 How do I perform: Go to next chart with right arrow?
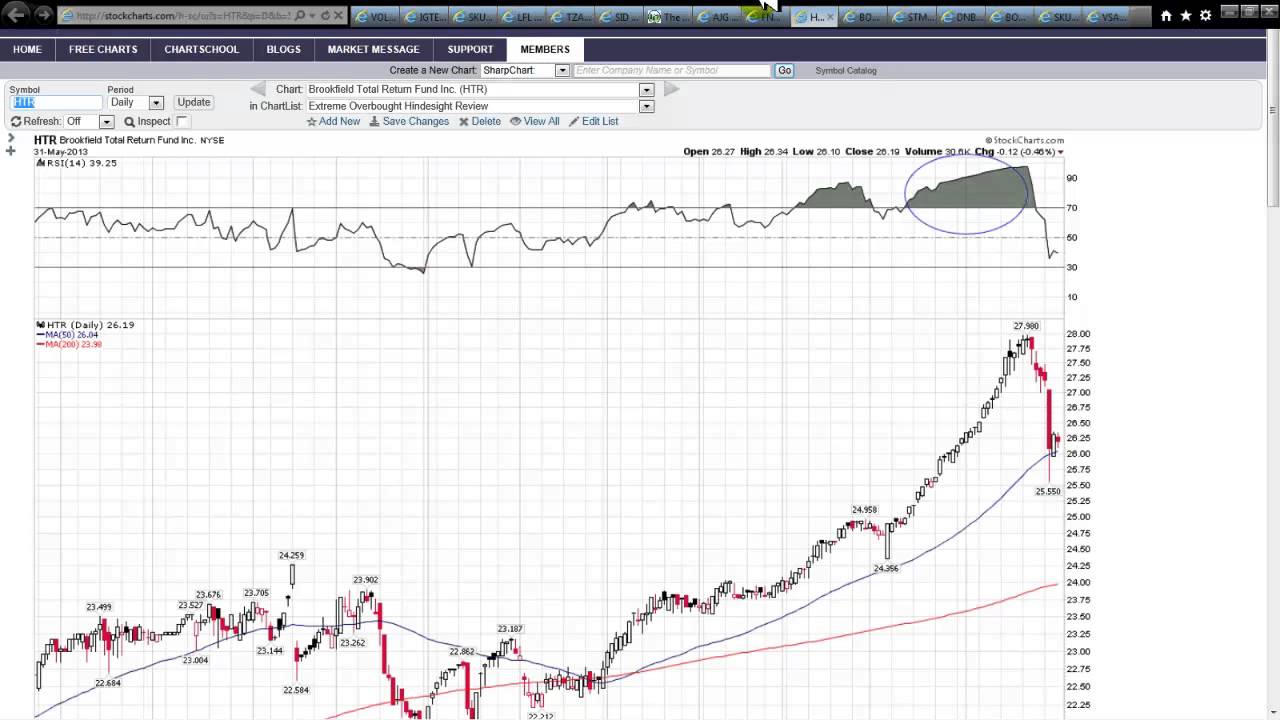(x=671, y=89)
